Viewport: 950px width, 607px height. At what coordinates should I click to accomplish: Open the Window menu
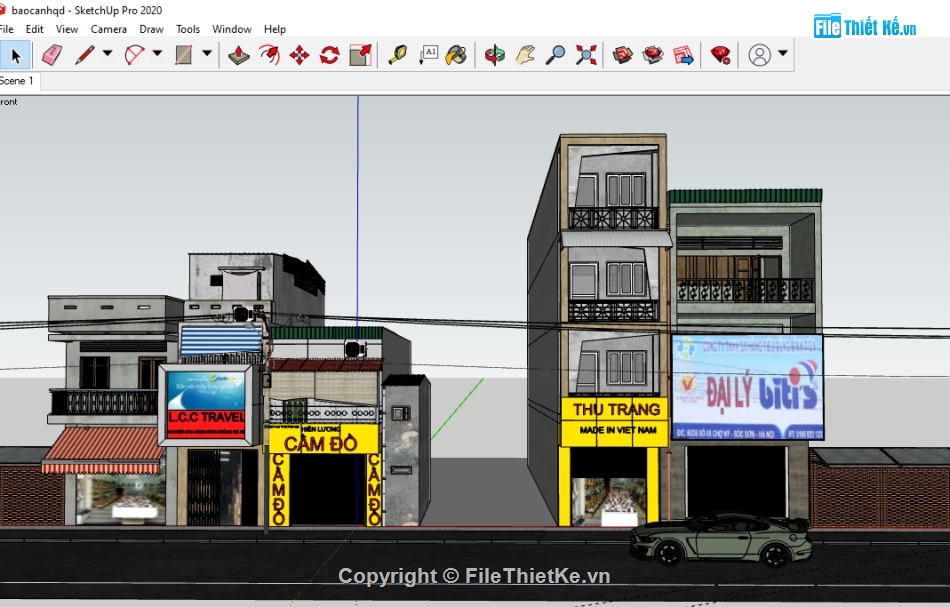pos(231,29)
